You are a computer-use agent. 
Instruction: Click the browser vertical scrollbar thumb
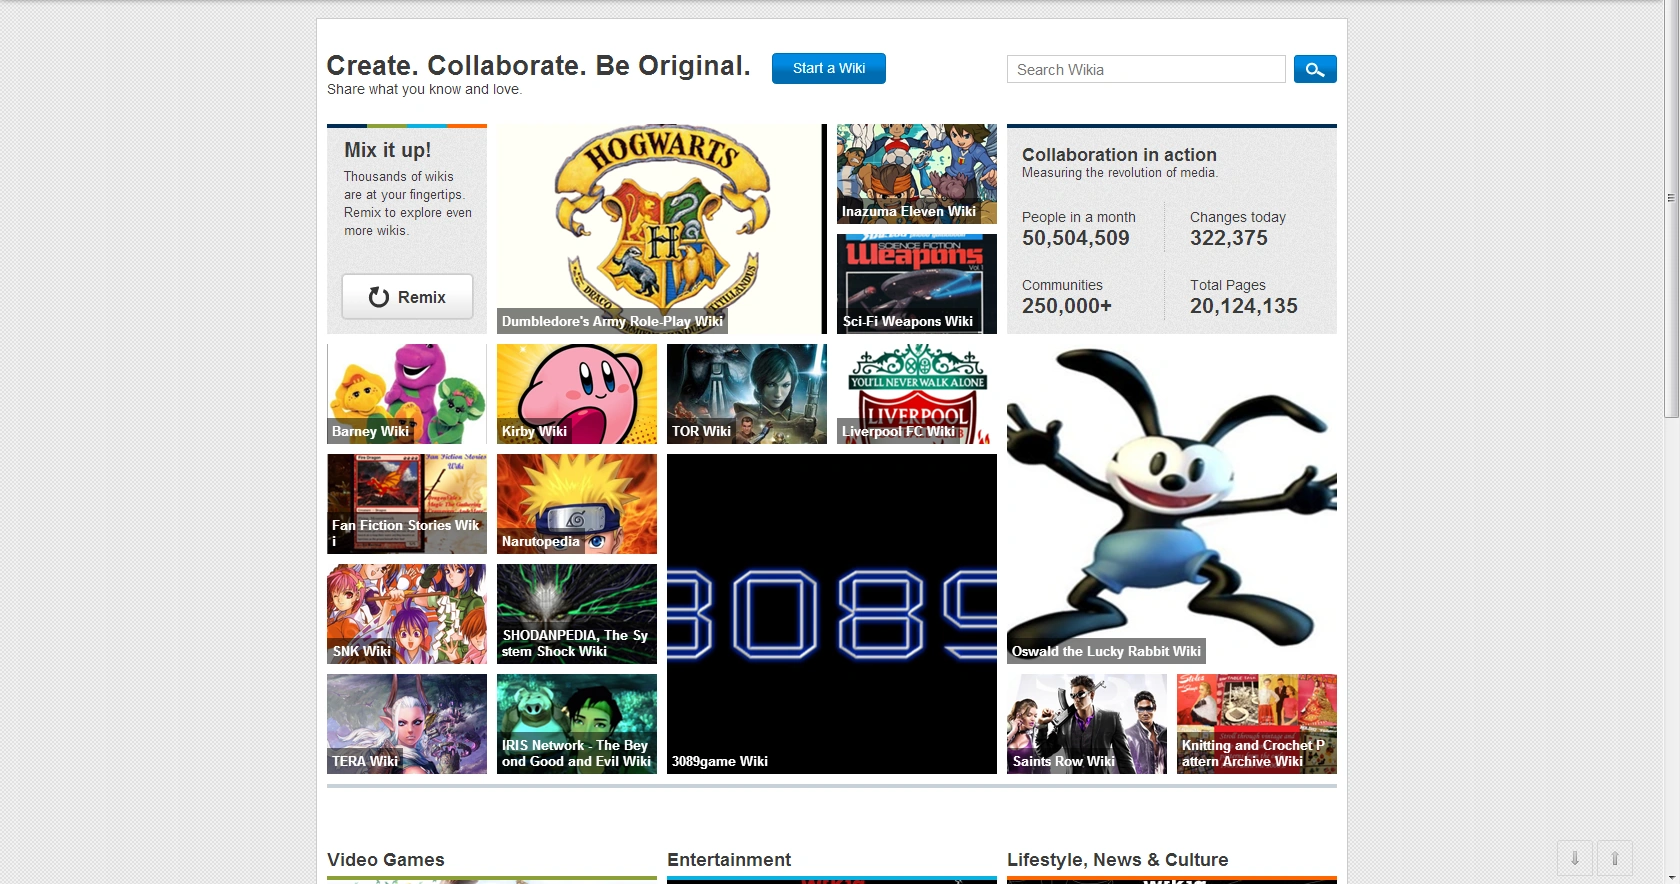coord(1671,208)
